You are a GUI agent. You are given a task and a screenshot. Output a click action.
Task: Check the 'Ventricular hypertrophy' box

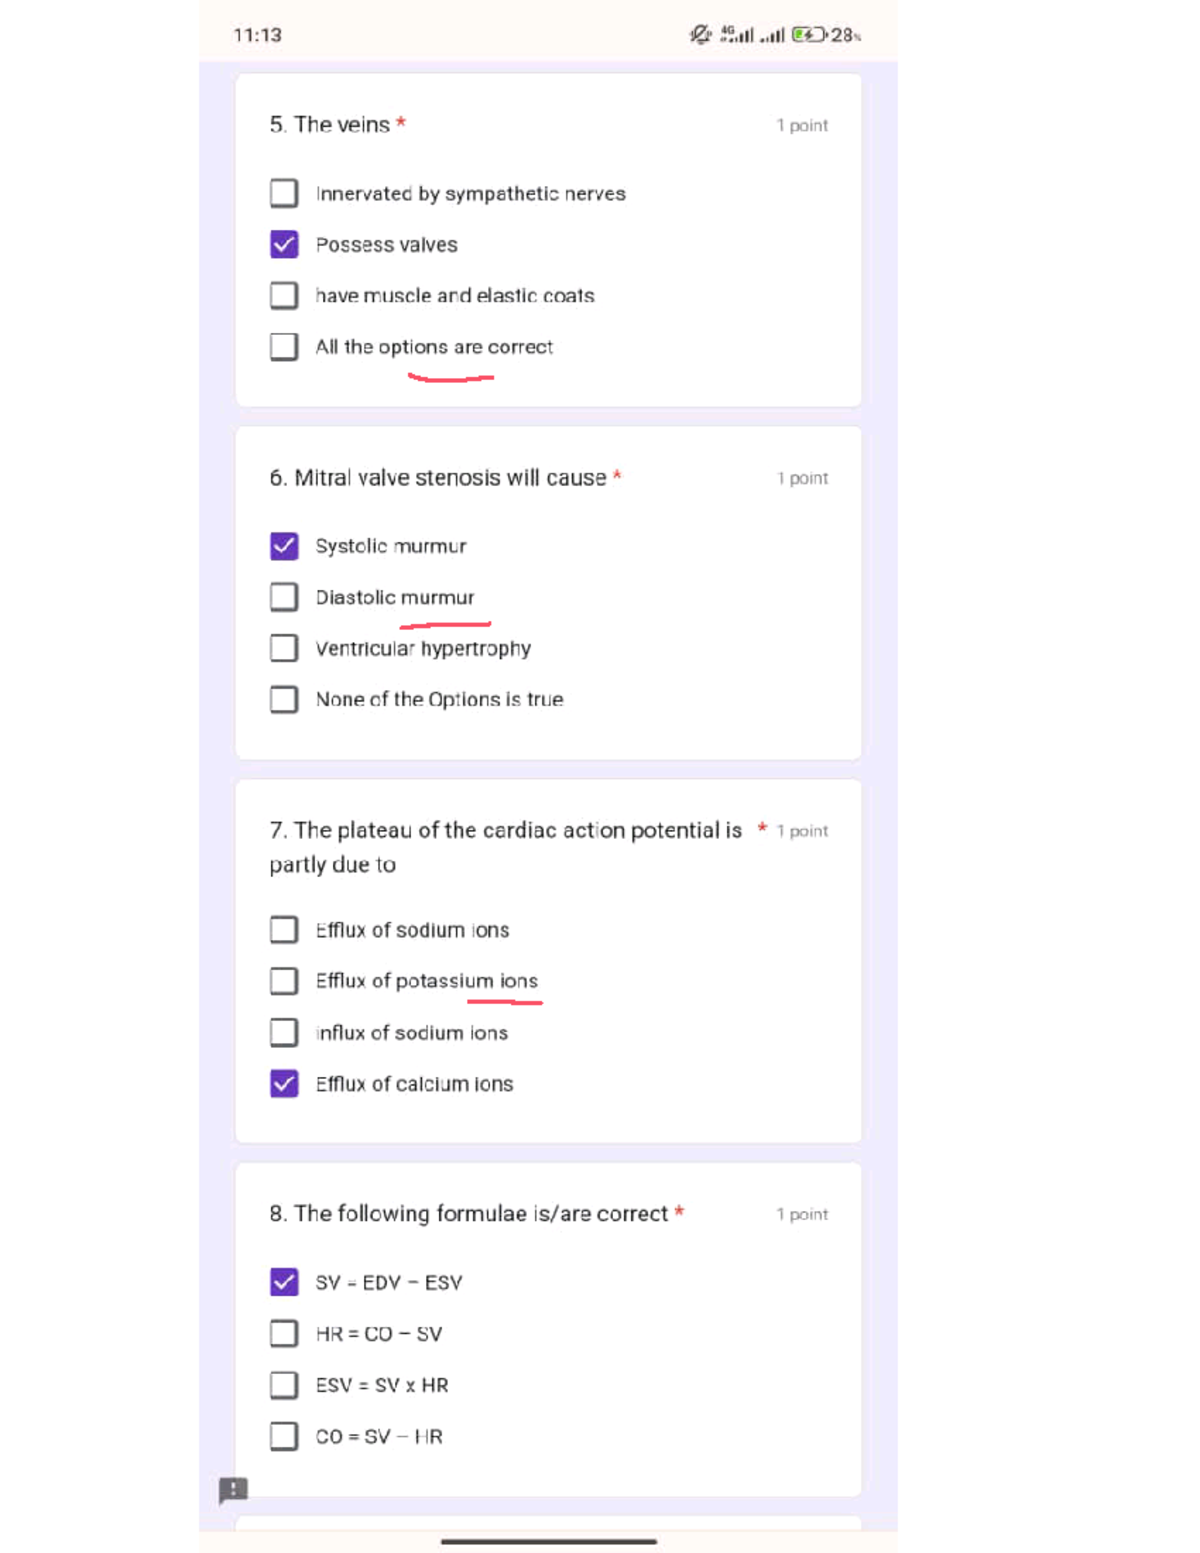[284, 648]
